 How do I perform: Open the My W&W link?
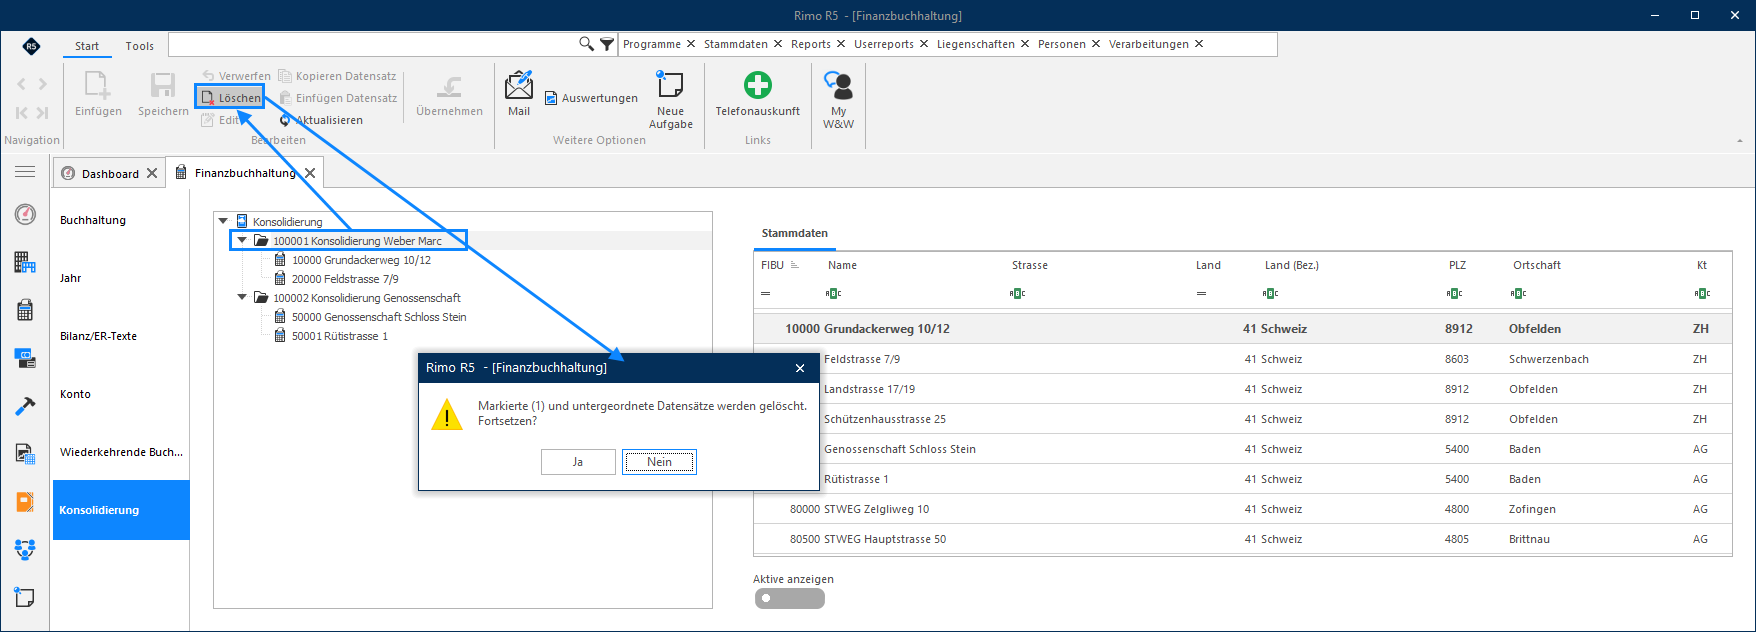(838, 100)
